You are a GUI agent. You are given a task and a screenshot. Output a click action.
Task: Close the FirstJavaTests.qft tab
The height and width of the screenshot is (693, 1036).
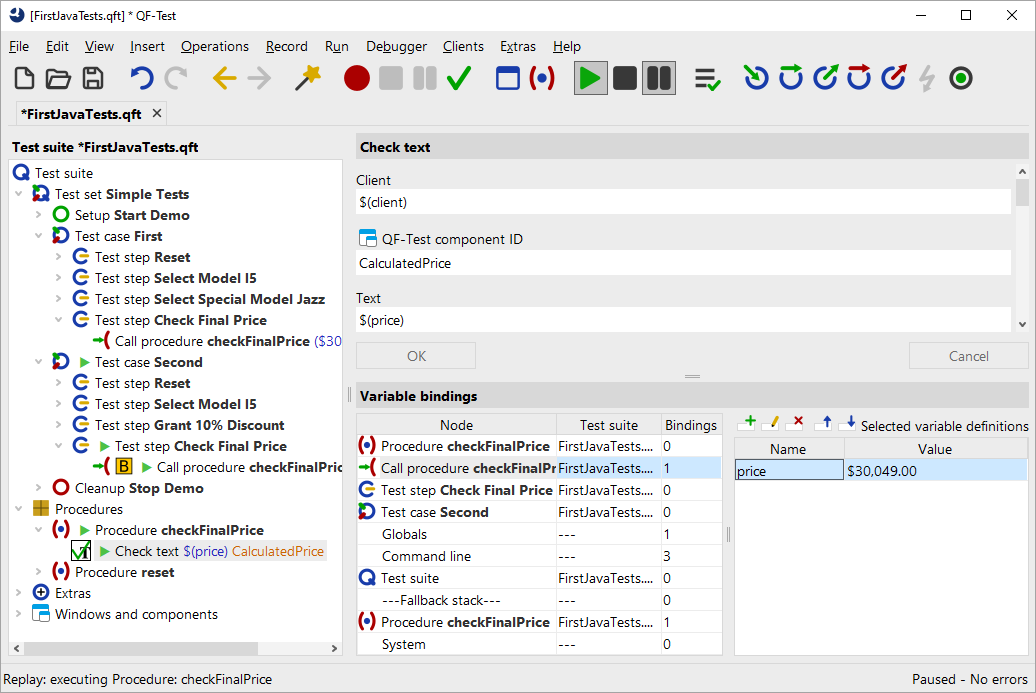[x=157, y=113]
